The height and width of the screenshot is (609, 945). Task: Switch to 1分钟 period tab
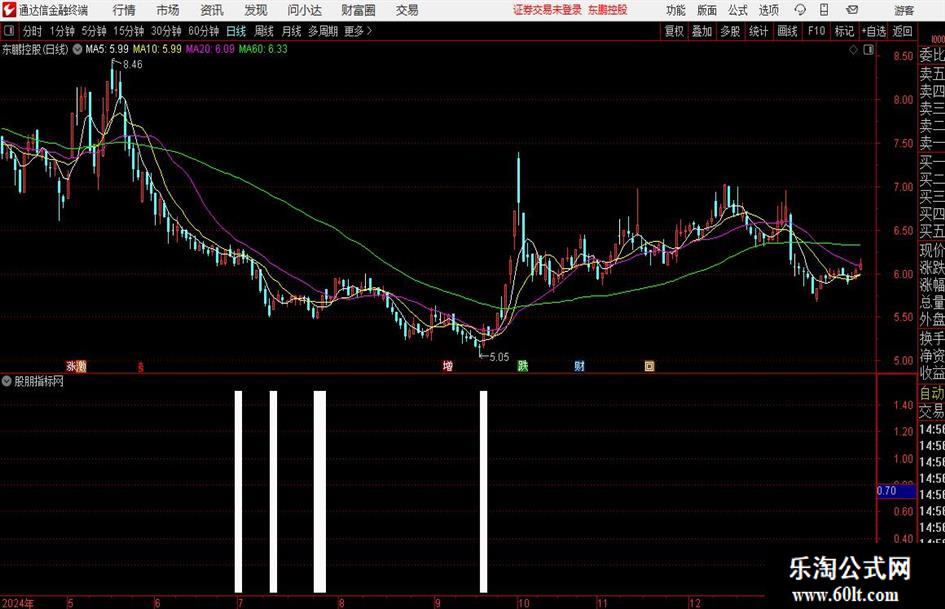[62, 31]
